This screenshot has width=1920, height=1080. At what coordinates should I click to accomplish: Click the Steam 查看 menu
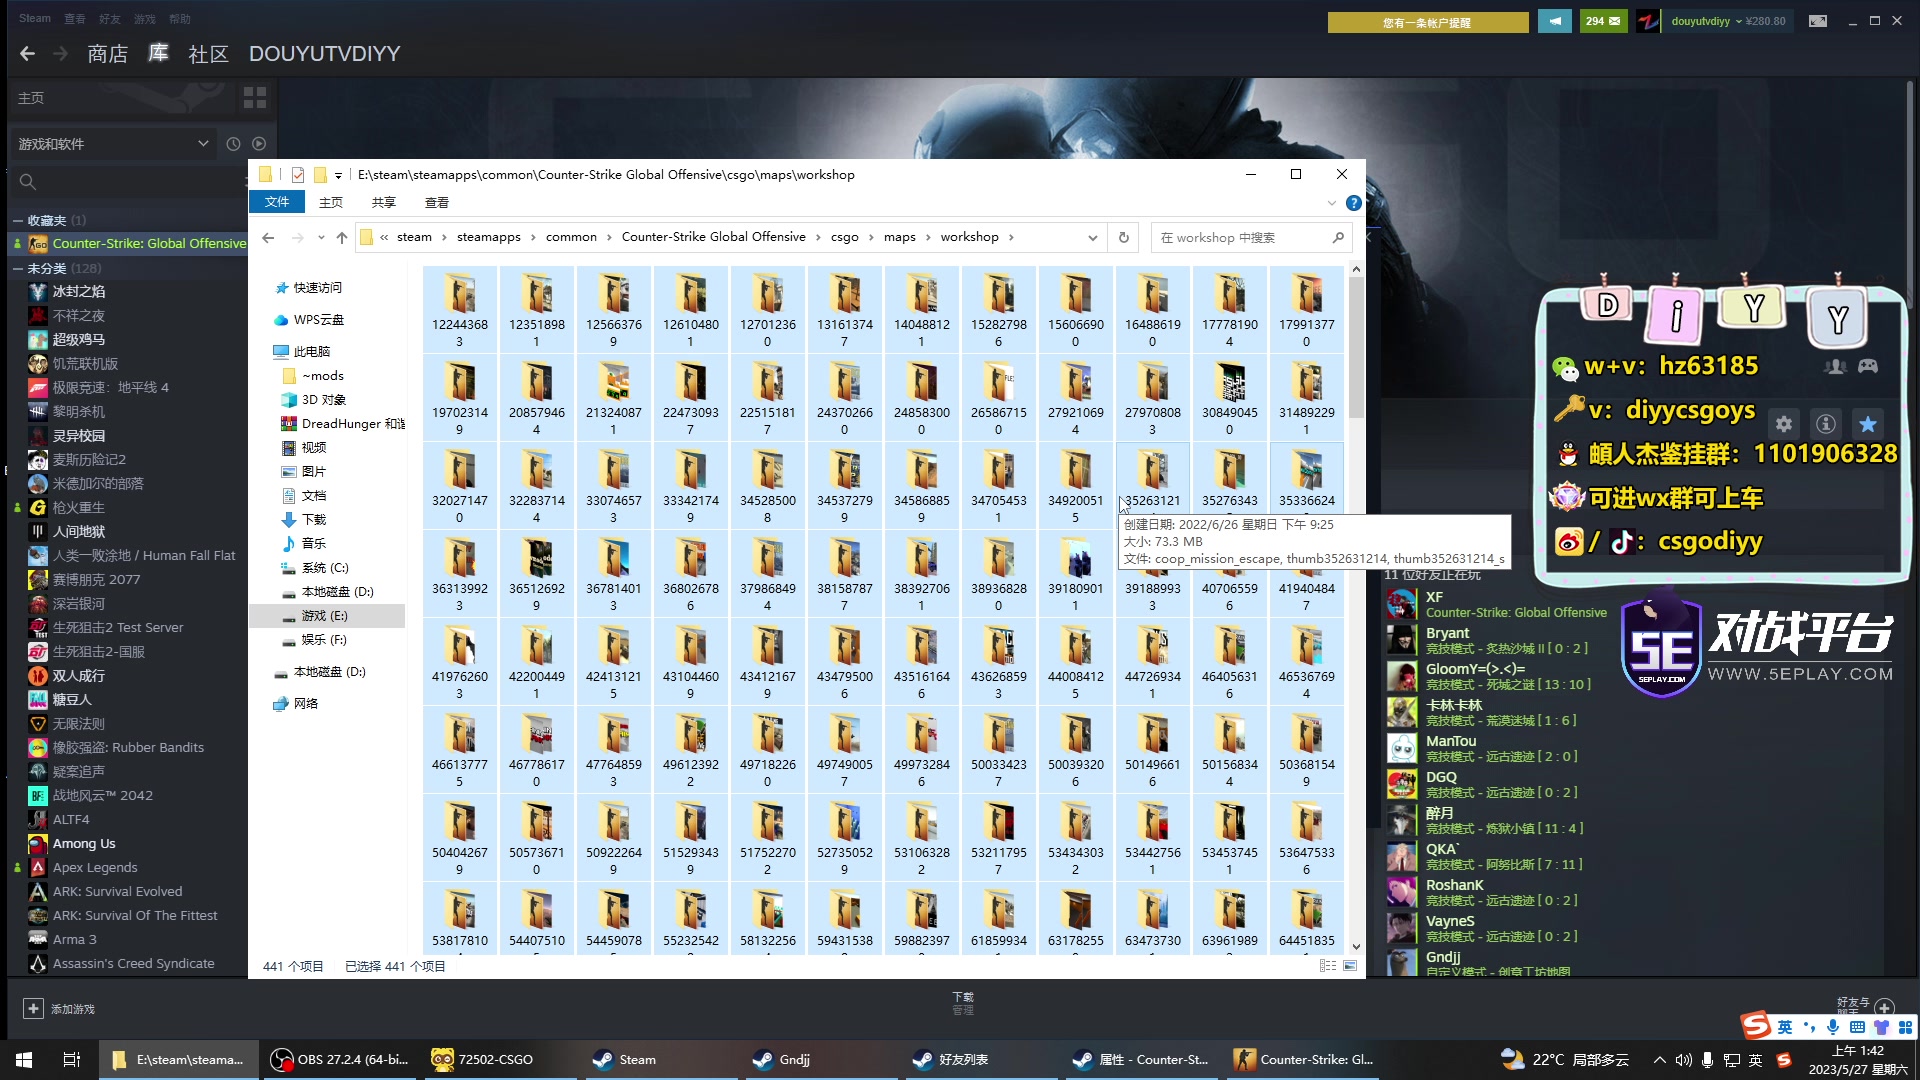[75, 19]
